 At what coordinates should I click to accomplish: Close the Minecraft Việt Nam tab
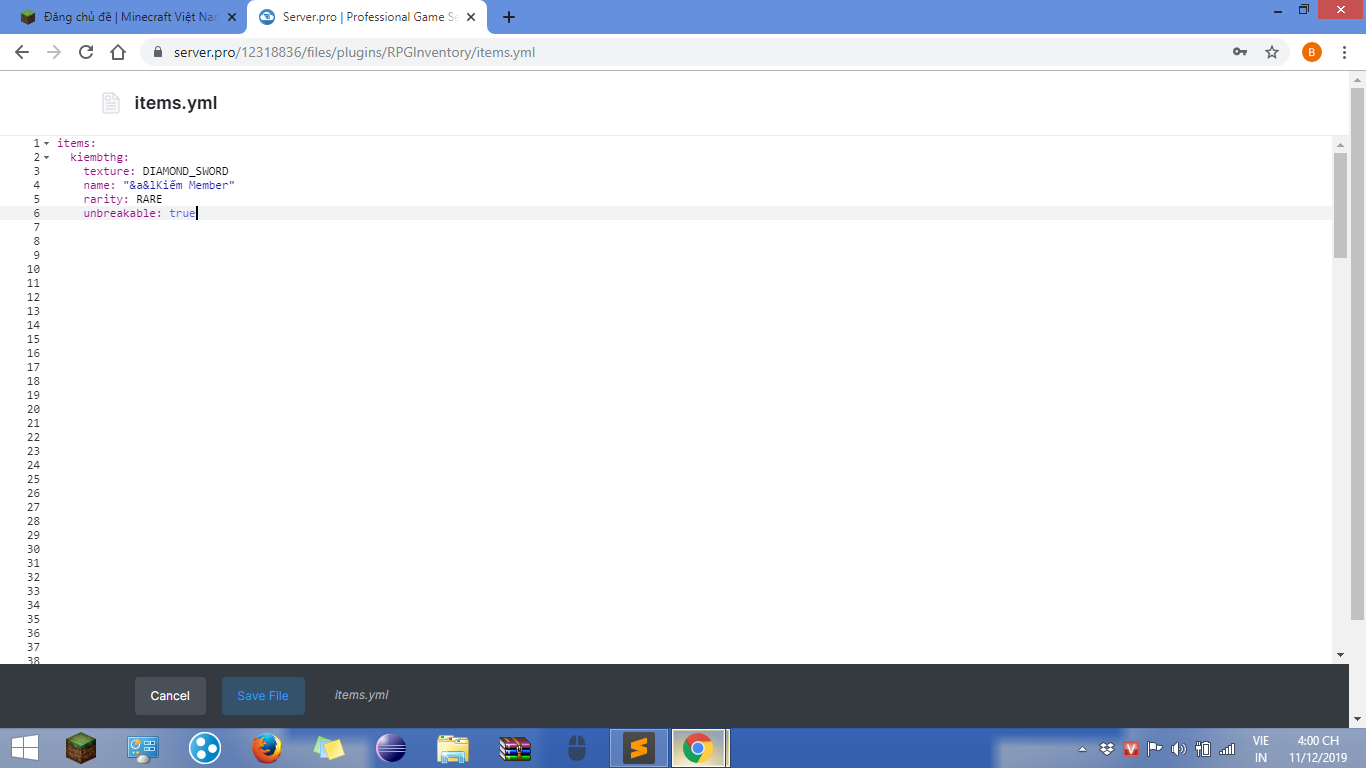(232, 17)
